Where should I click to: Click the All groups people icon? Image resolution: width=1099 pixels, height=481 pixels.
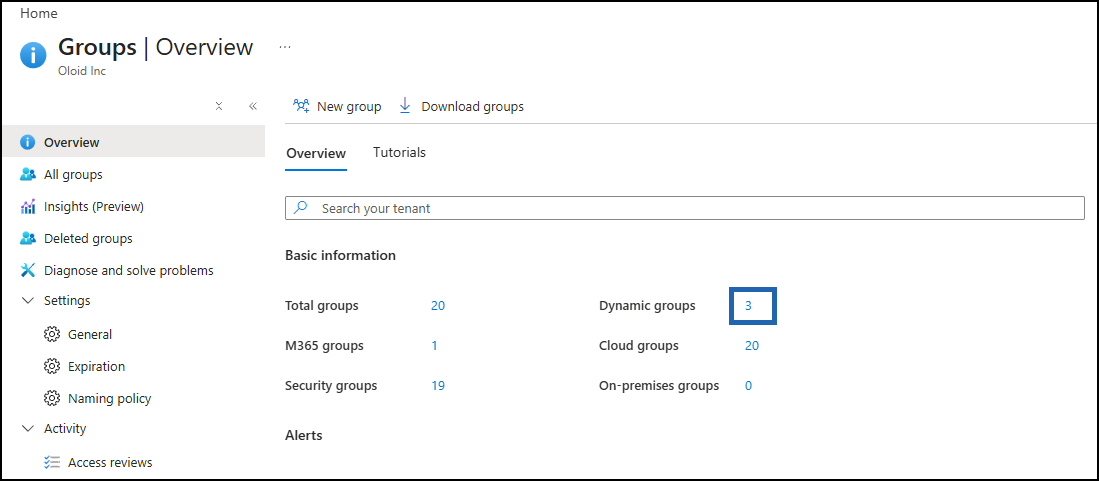27,175
